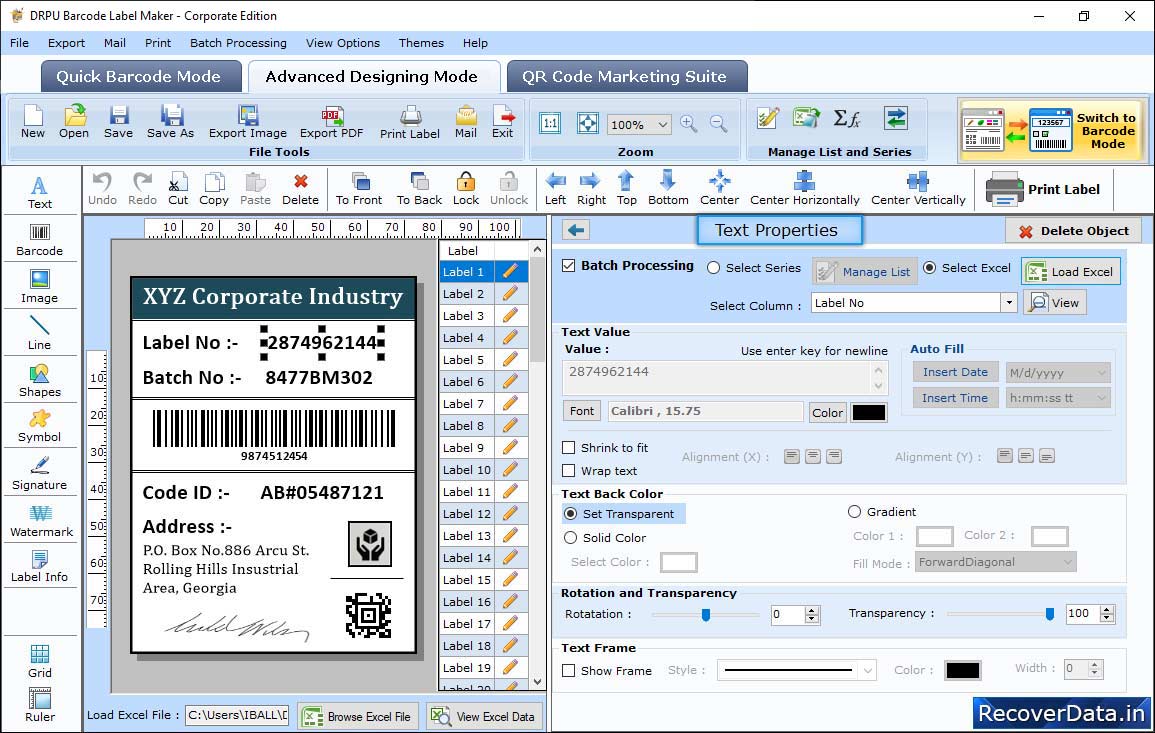The width and height of the screenshot is (1155, 733).
Task: Click View Excel Data button
Action: (484, 716)
